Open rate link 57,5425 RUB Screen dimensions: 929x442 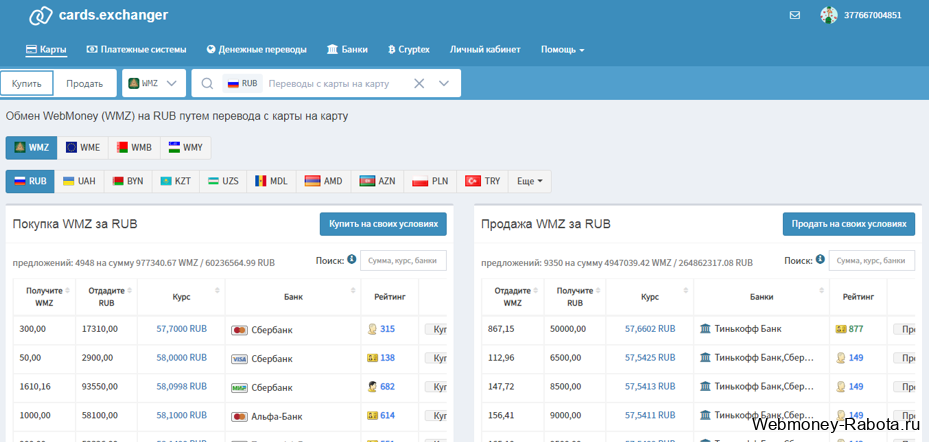pyautogui.click(x=650, y=357)
